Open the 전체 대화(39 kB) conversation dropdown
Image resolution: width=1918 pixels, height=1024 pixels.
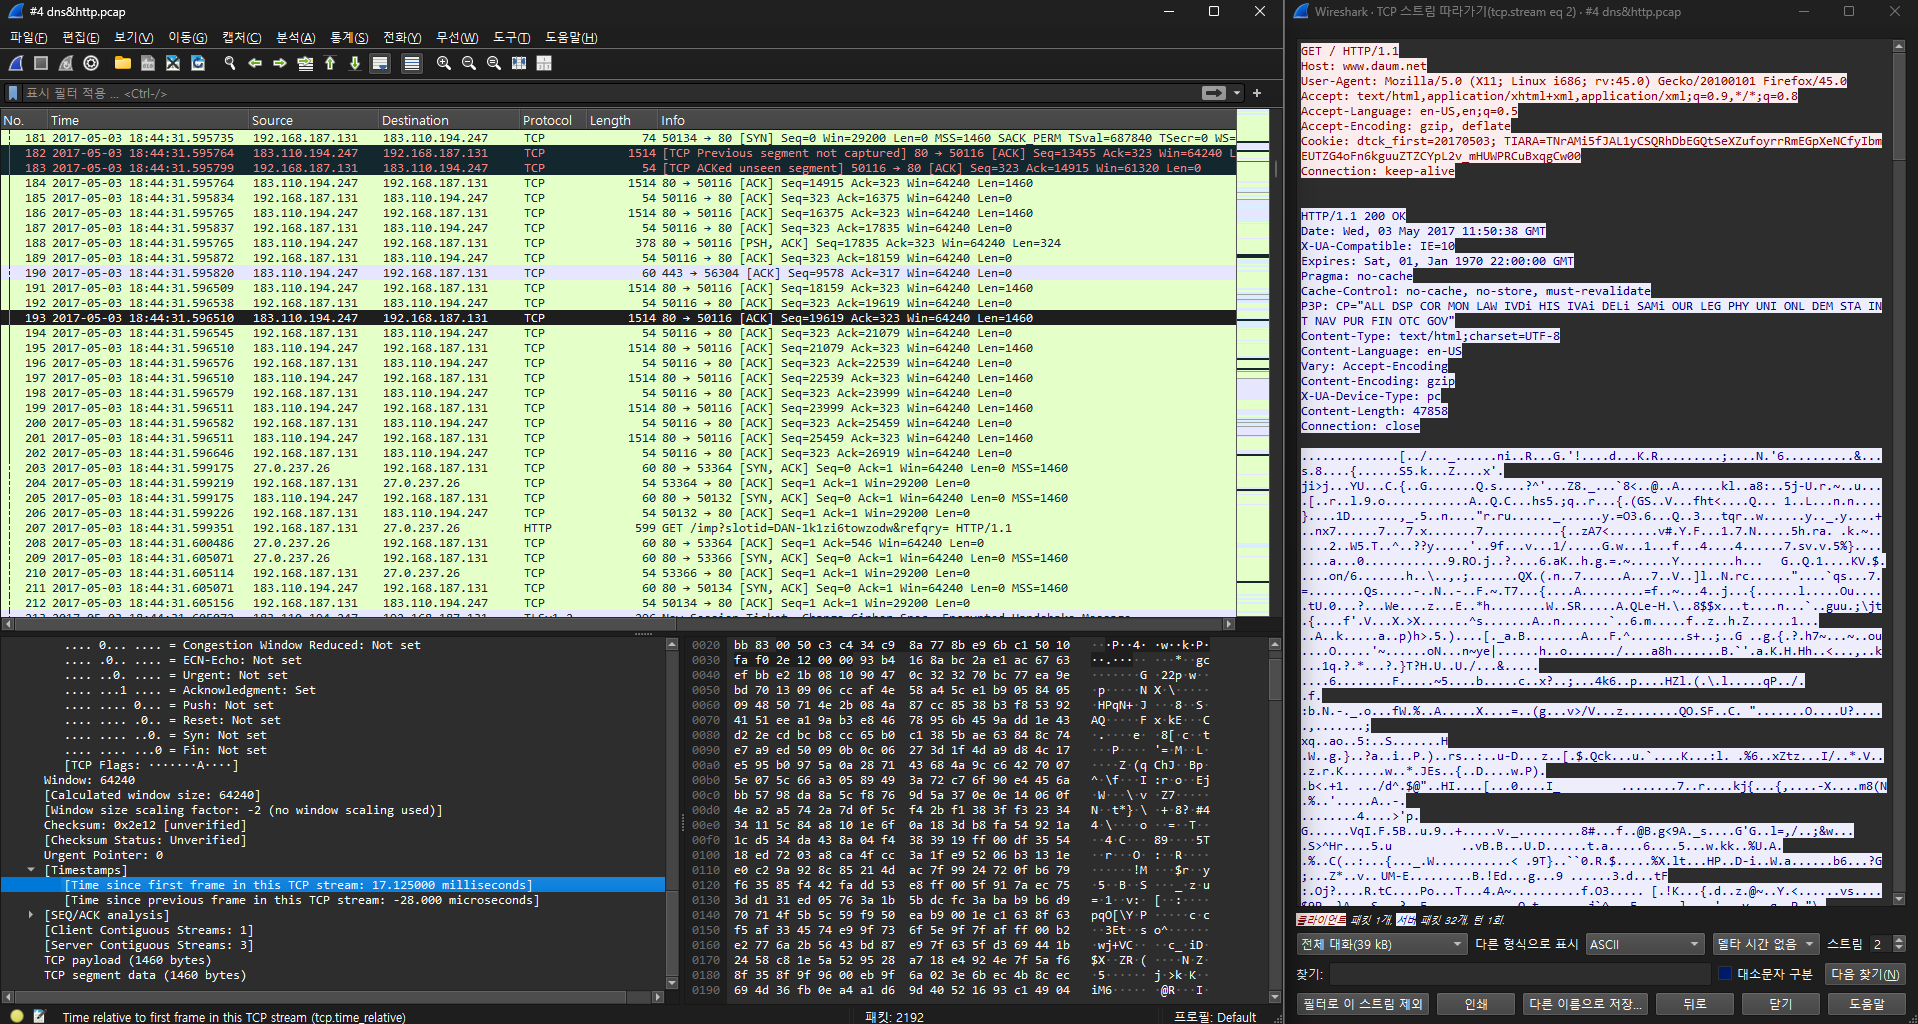click(x=1380, y=944)
